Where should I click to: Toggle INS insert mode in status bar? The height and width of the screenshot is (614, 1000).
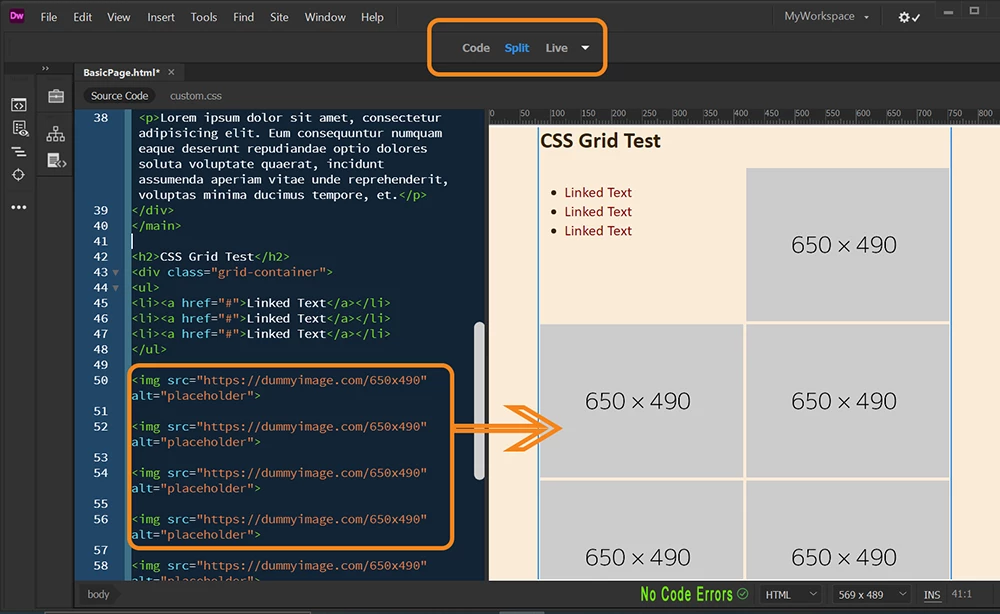(932, 594)
